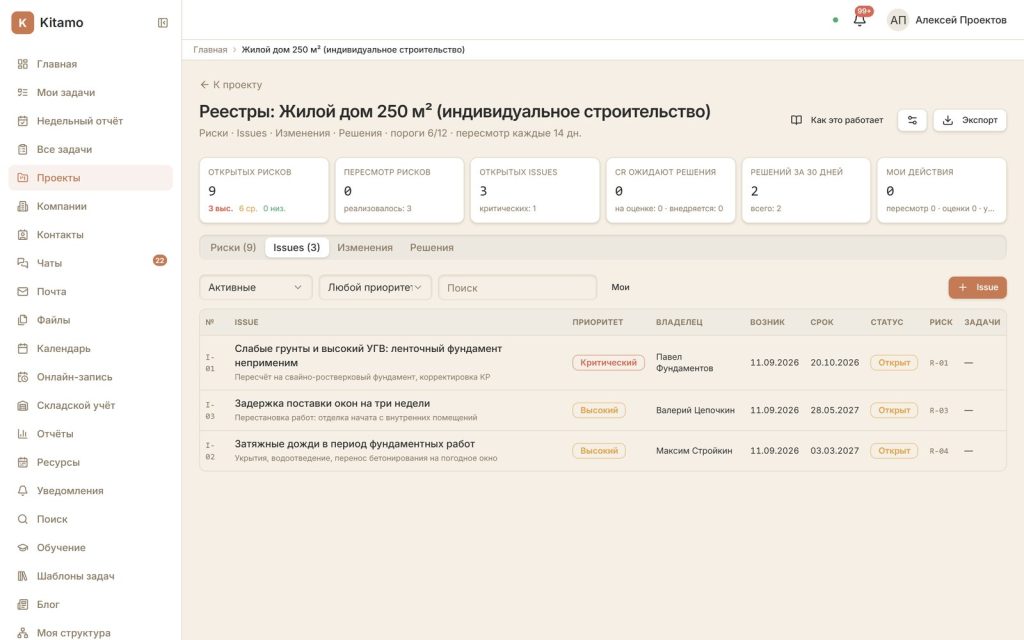
Task: Open issue Задержка поставки окон на три недели
Action: (x=332, y=404)
